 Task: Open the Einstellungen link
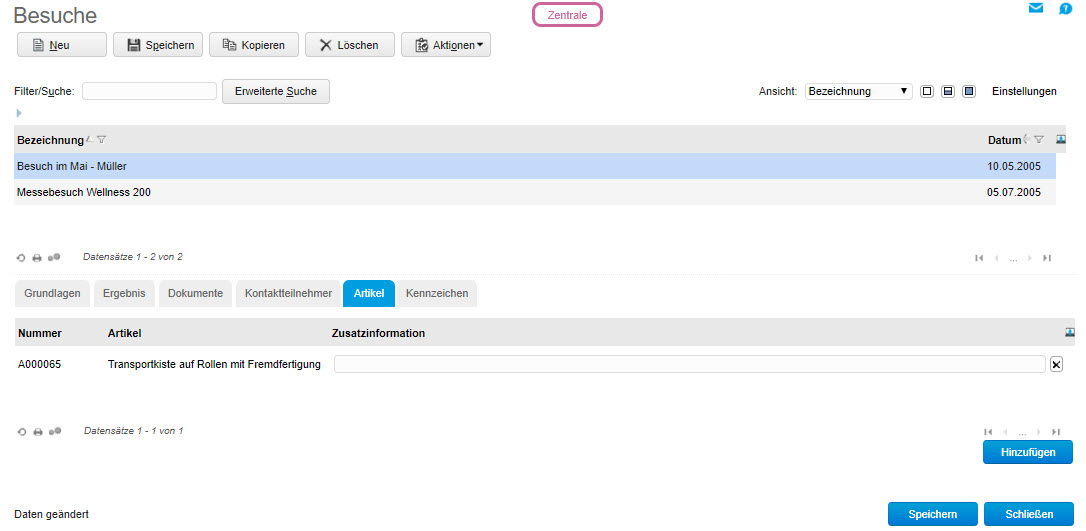pos(1024,91)
